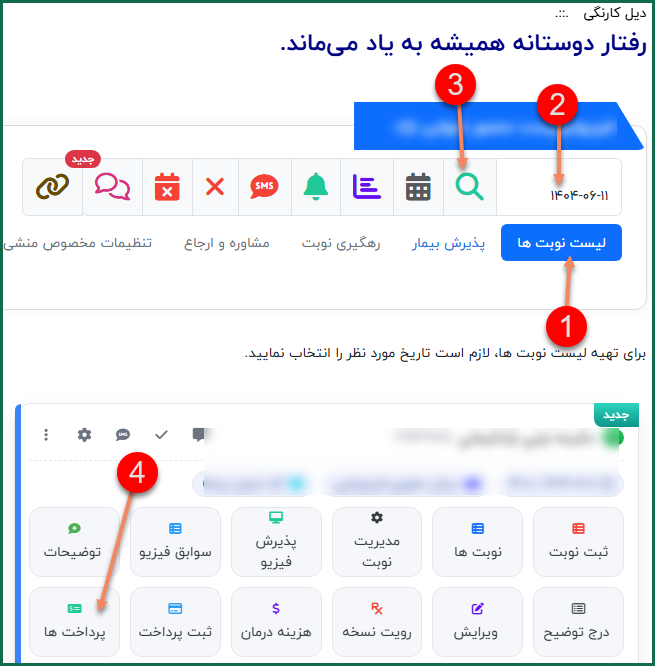The width and height of the screenshot is (655, 666).
Task: Click the red SMS bubble icon
Action: (x=265, y=187)
